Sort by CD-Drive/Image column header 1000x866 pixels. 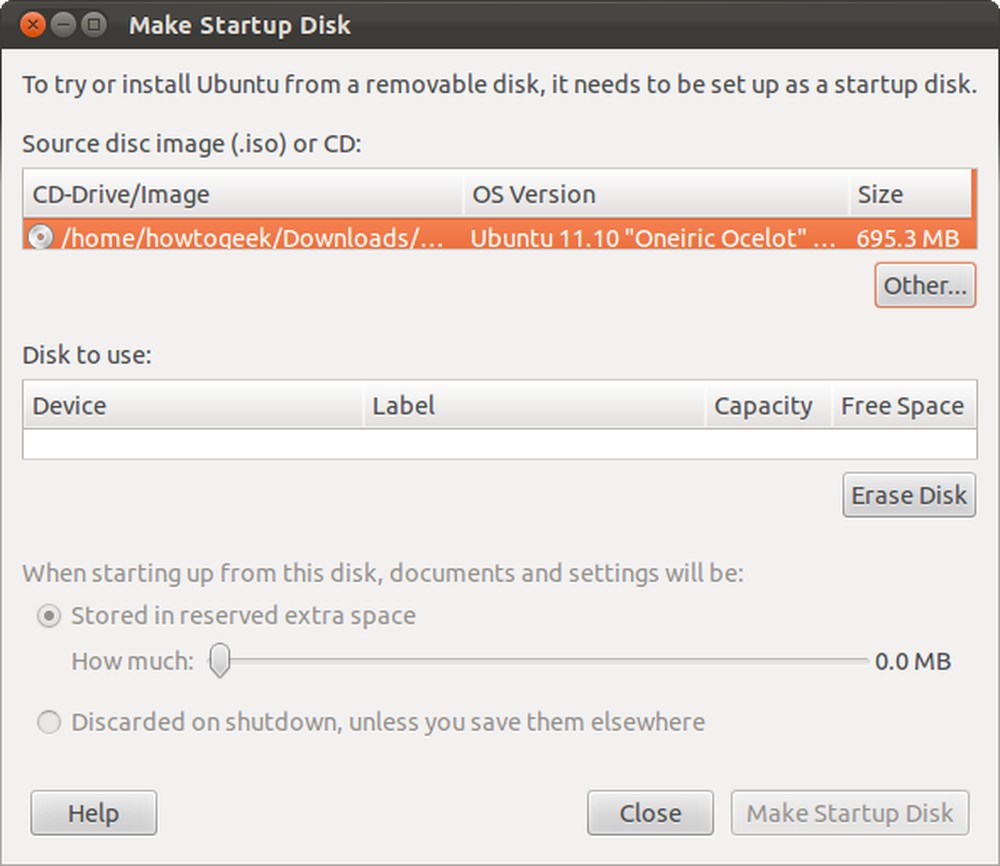tap(243, 193)
